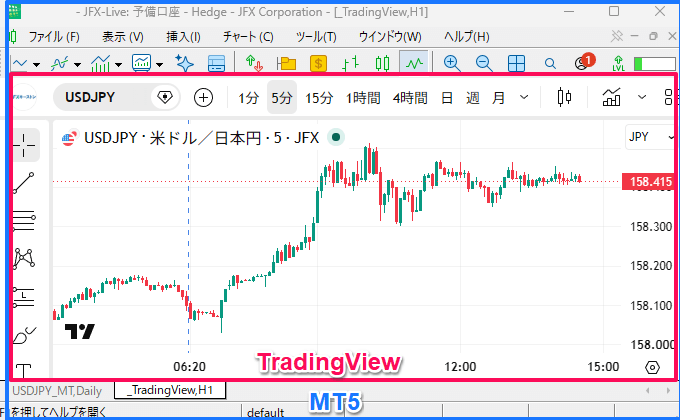Select the 日 daily timeframe
This screenshot has height=420, width=680.
447,98
